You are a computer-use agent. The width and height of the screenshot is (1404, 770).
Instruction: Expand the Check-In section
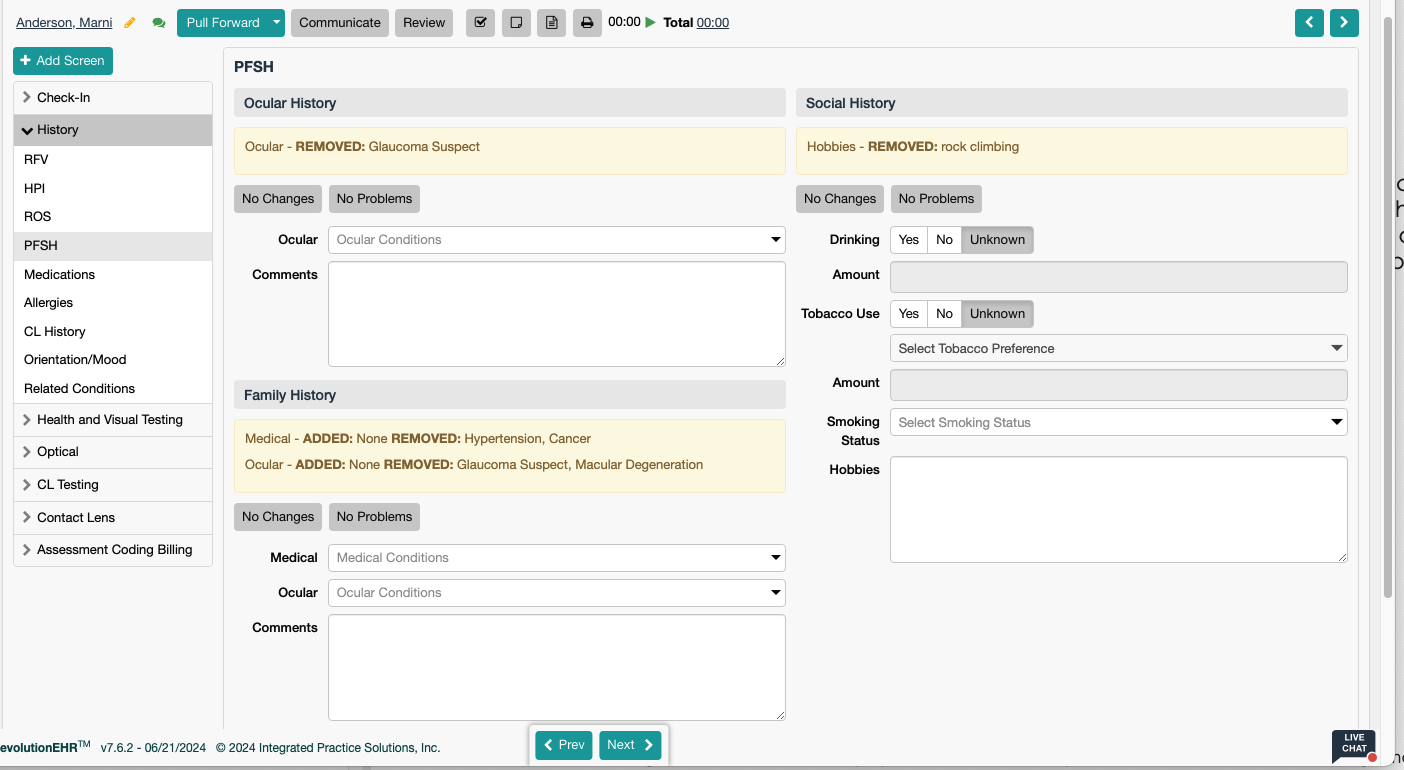coord(113,98)
